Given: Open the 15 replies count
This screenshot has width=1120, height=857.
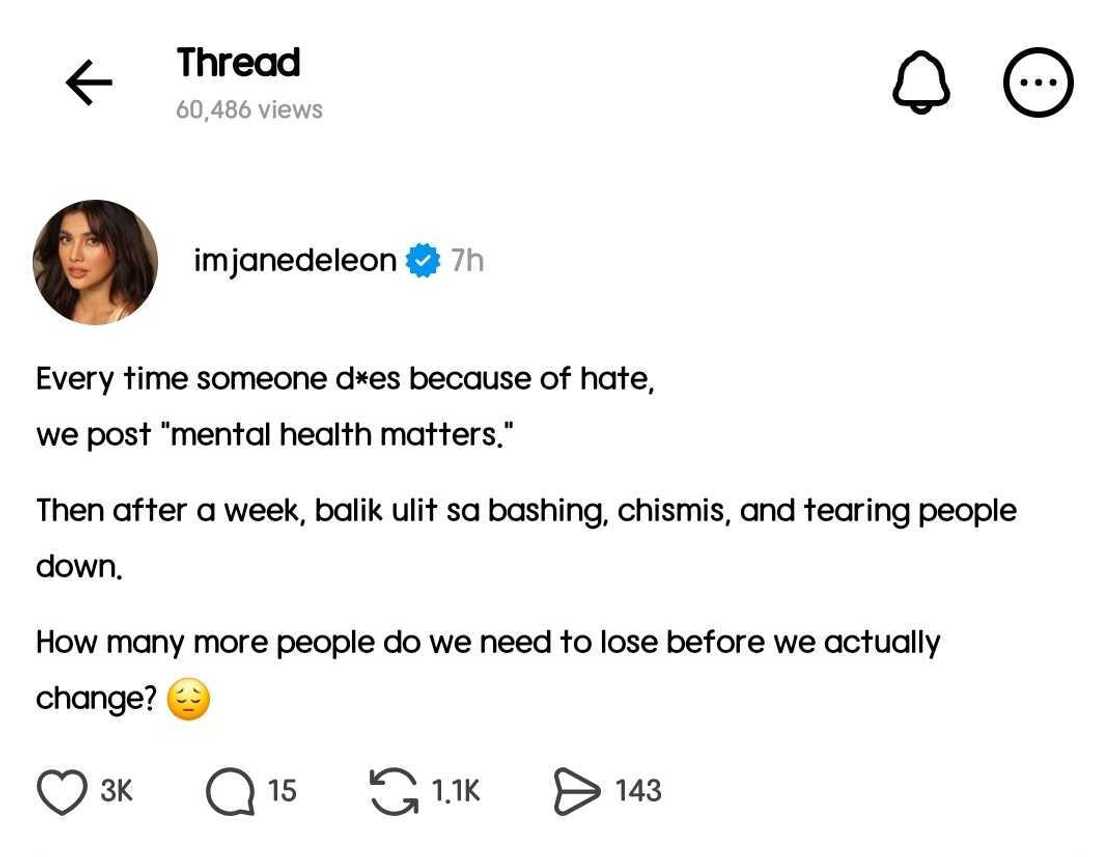Looking at the screenshot, I should pyautogui.click(x=282, y=791).
